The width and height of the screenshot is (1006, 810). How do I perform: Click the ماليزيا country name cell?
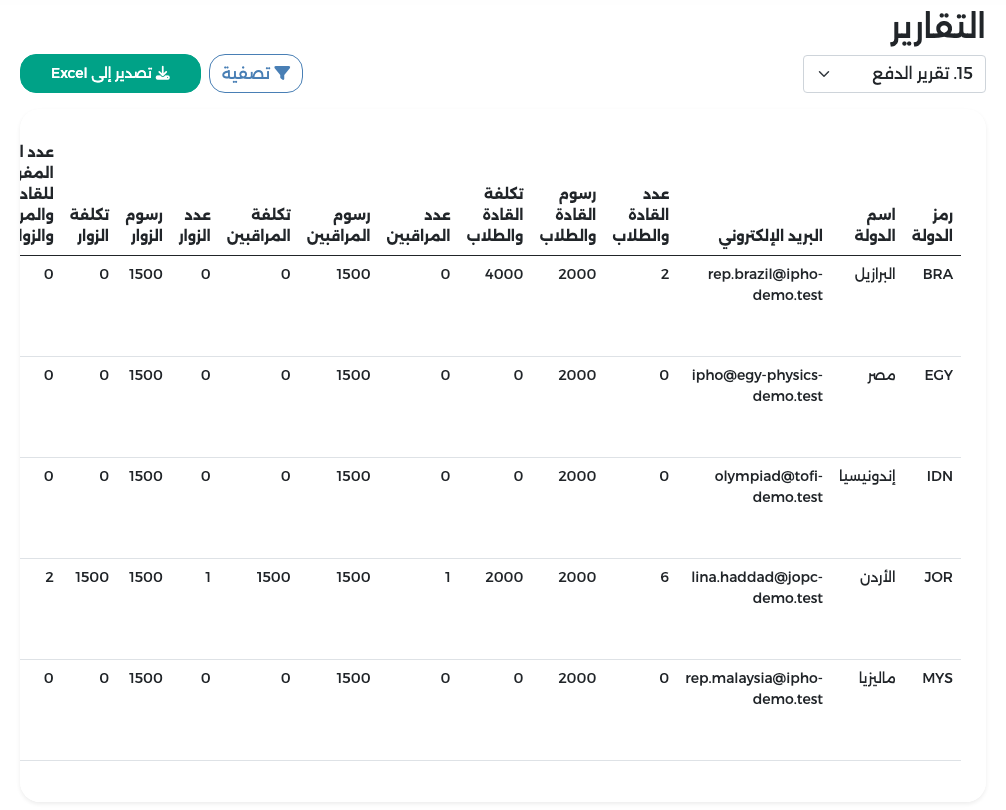click(877, 679)
